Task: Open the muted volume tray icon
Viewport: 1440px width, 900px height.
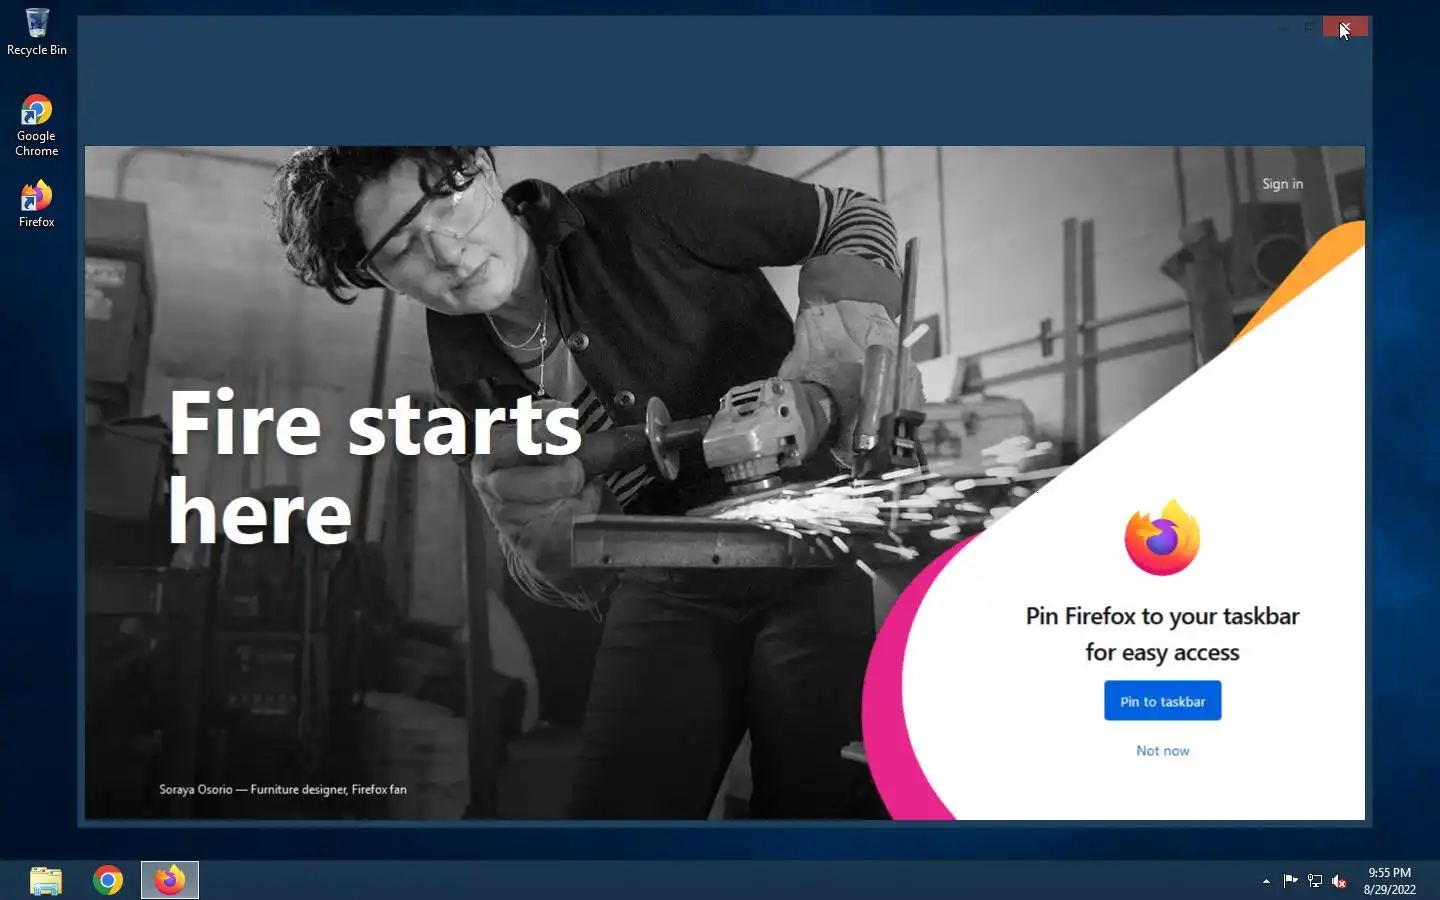Action: pyautogui.click(x=1339, y=881)
